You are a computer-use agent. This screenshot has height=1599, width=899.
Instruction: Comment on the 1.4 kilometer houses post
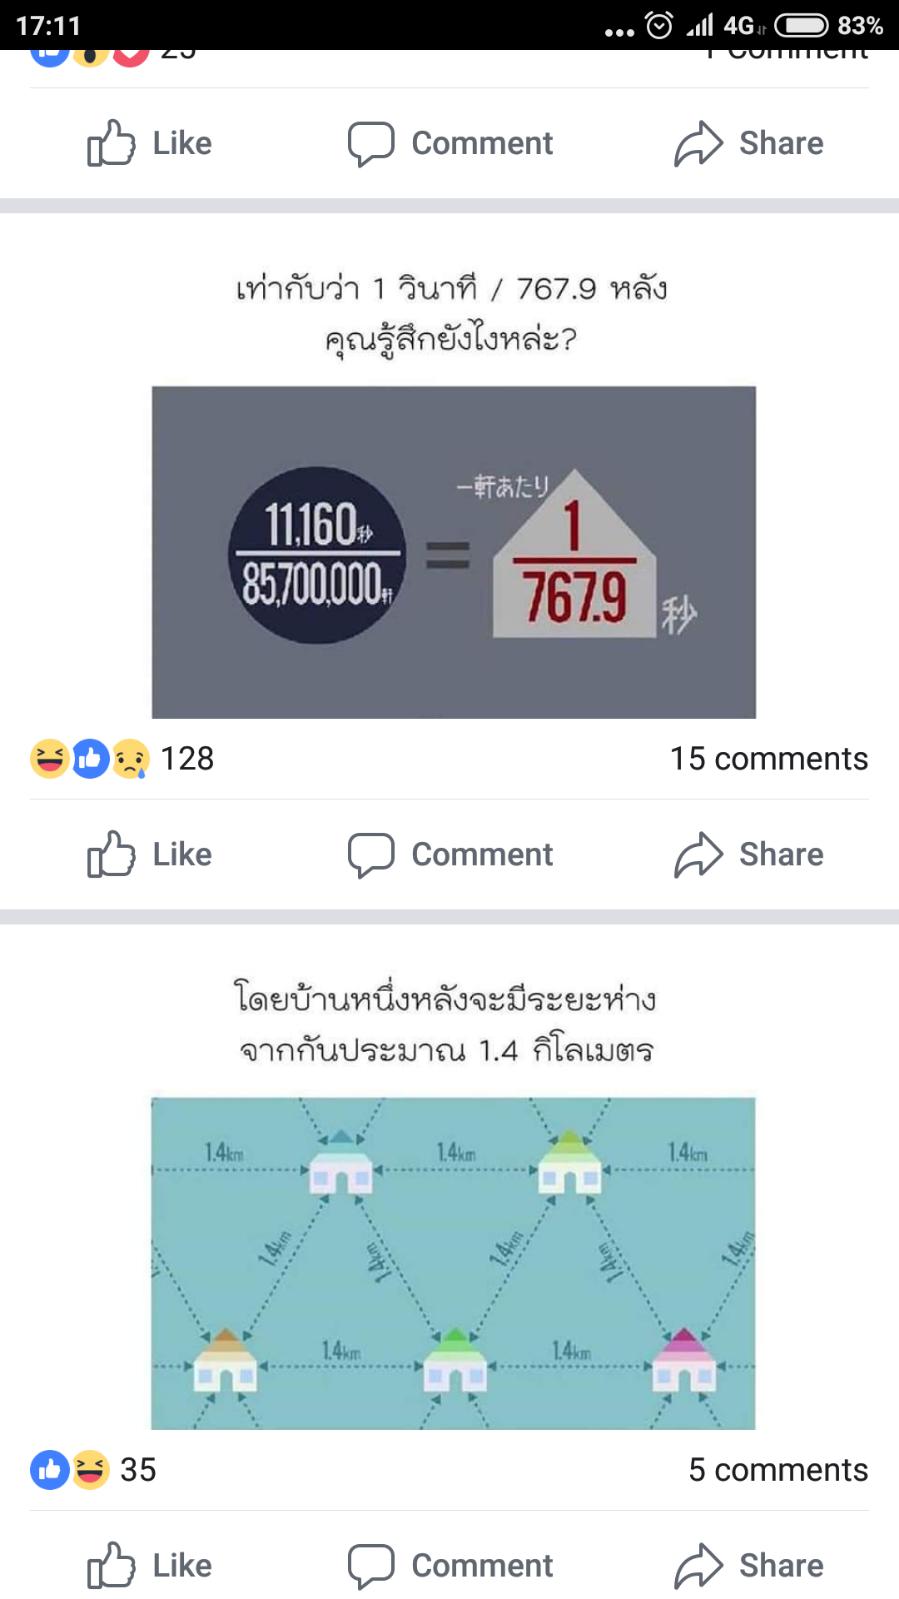450,1565
